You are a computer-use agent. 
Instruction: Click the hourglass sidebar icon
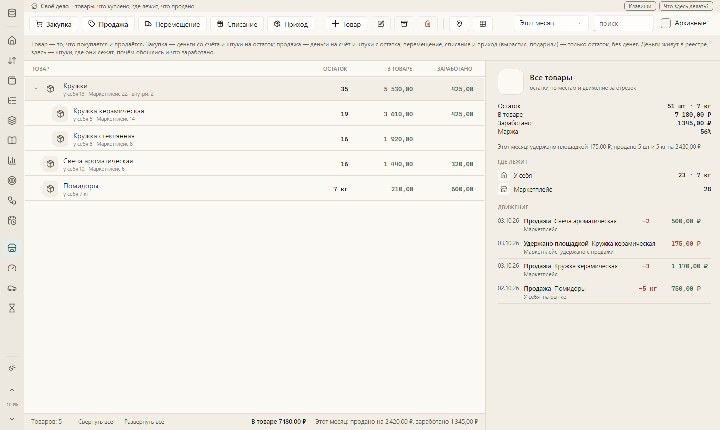coord(12,308)
